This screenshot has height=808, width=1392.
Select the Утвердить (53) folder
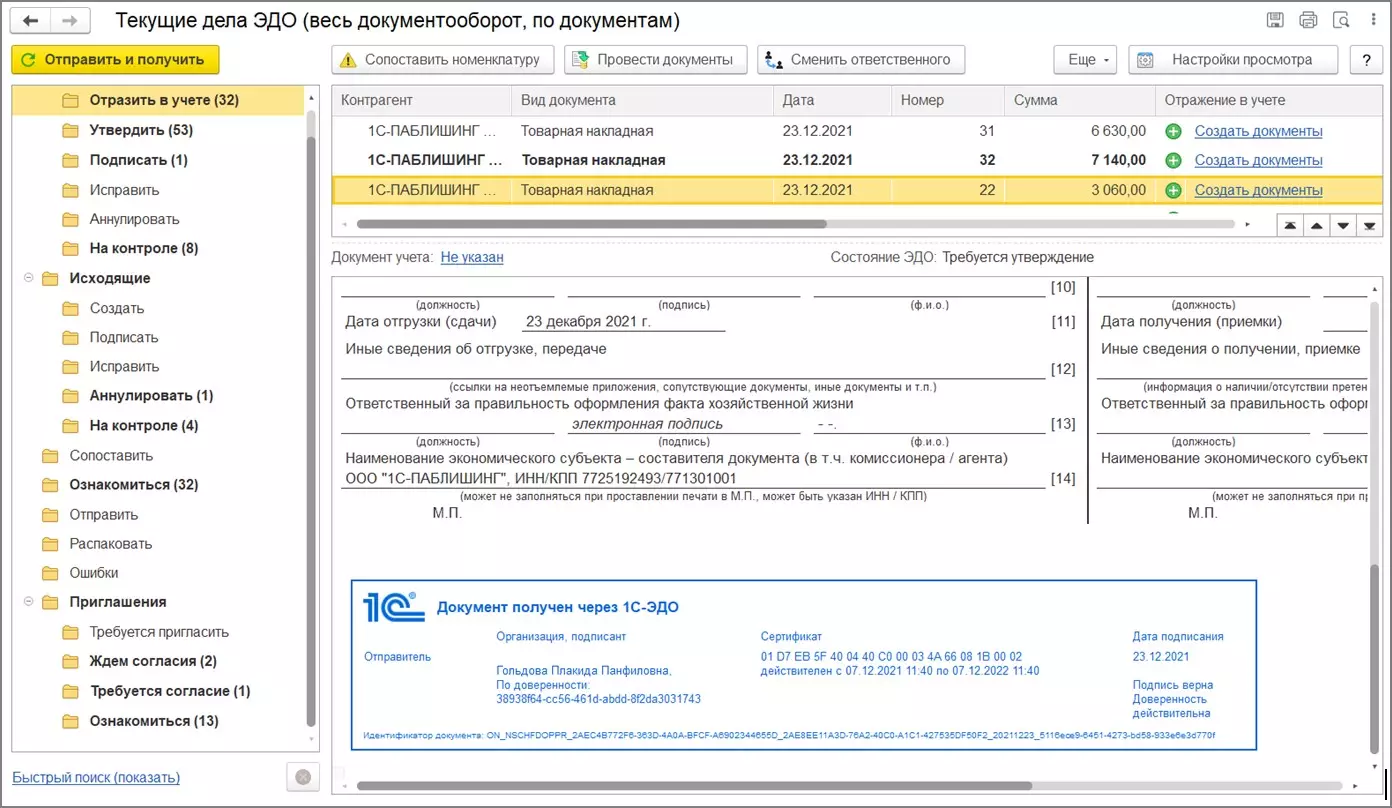pos(140,130)
